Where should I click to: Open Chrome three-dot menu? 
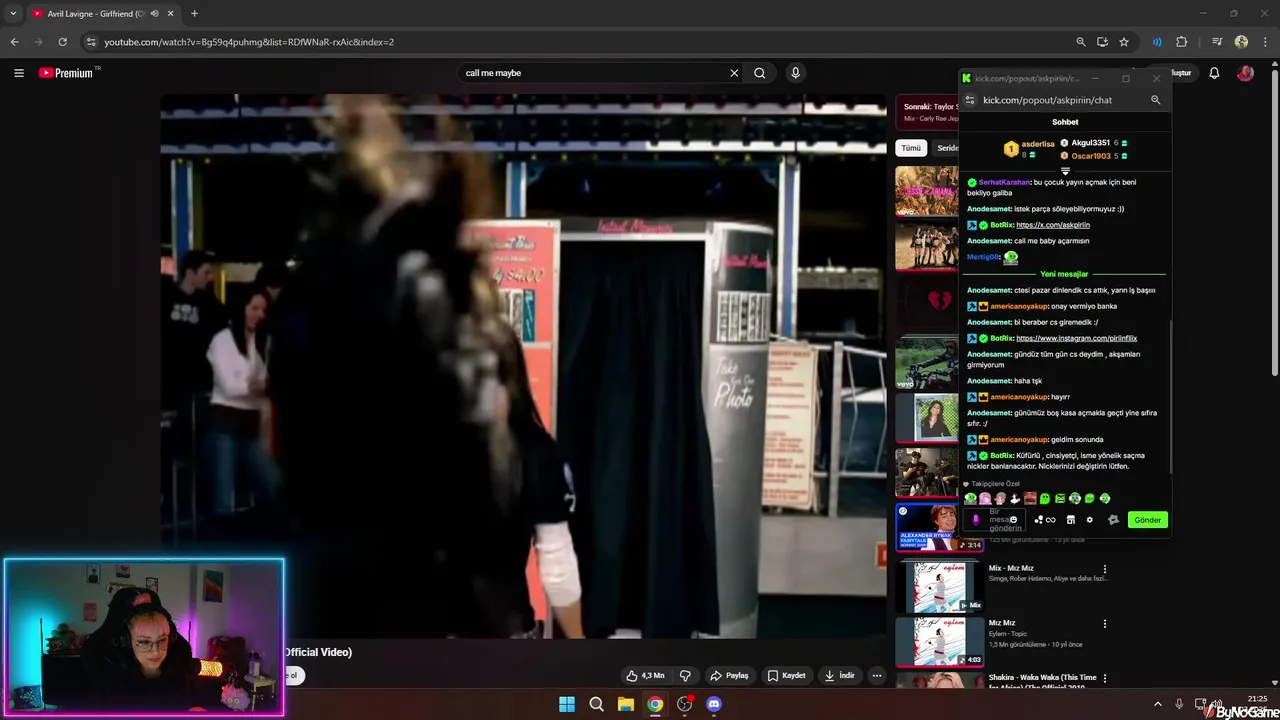pos(1265,42)
